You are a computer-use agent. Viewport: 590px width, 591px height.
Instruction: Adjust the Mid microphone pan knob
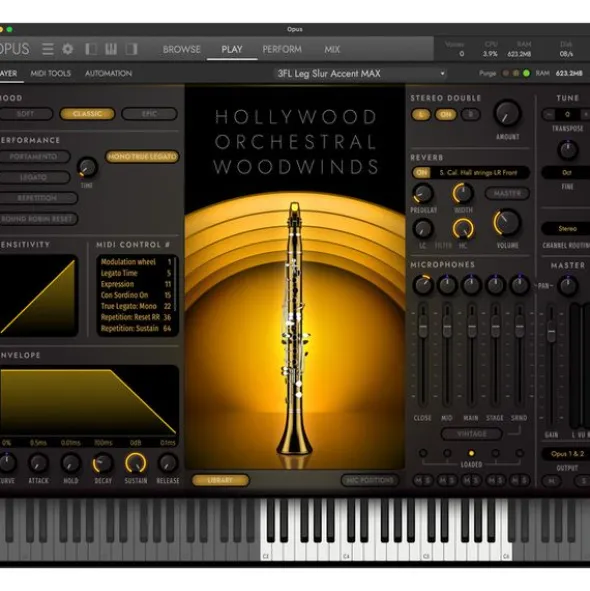coord(447,285)
